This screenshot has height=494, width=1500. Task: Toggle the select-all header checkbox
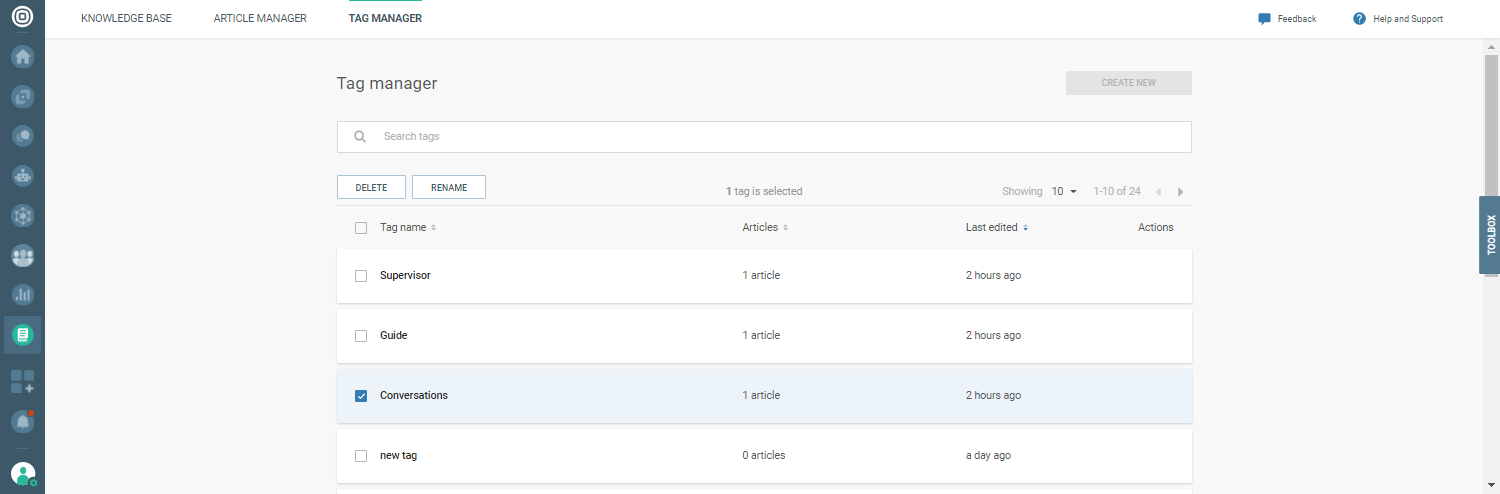[361, 228]
